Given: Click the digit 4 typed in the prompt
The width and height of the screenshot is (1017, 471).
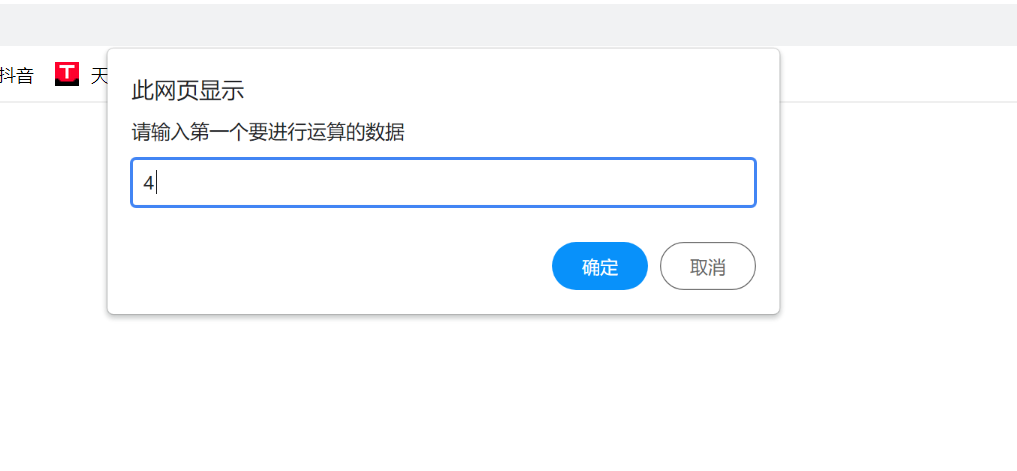Looking at the screenshot, I should (x=148, y=183).
